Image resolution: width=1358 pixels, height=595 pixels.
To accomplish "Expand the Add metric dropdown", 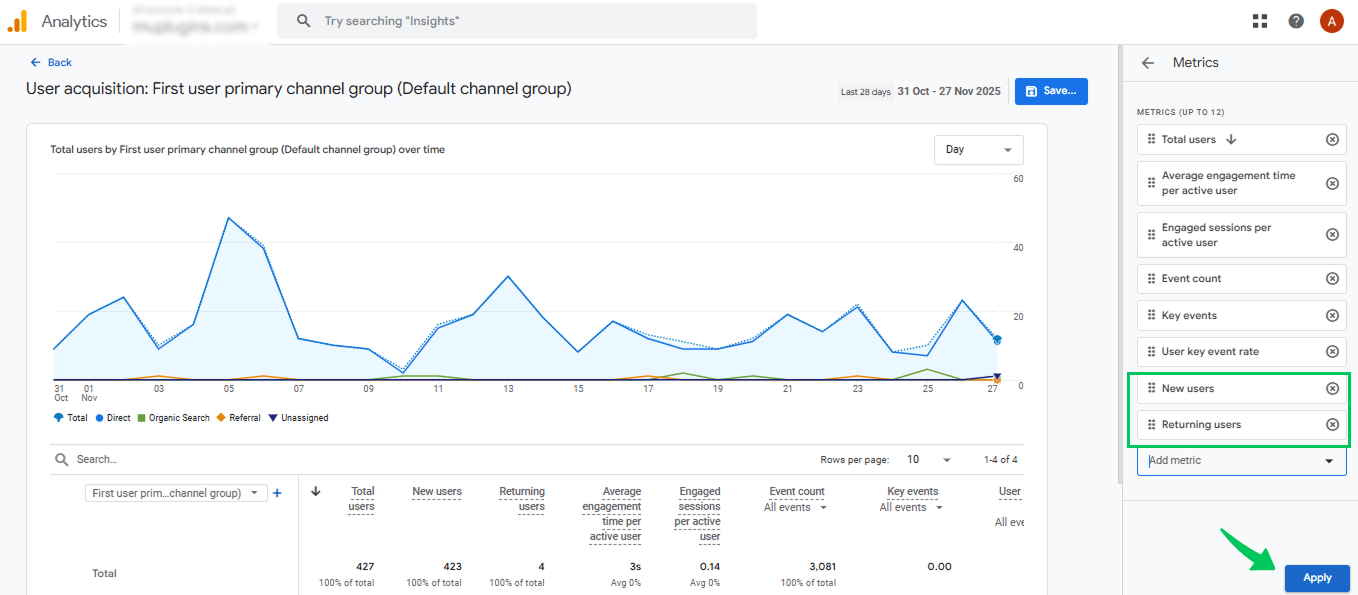I will point(1241,461).
